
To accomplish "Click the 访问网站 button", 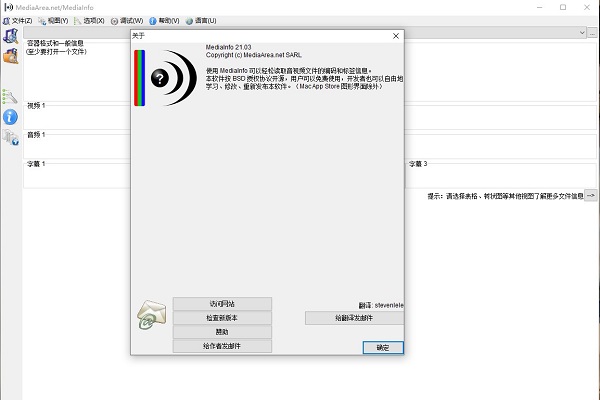I will (222, 304).
